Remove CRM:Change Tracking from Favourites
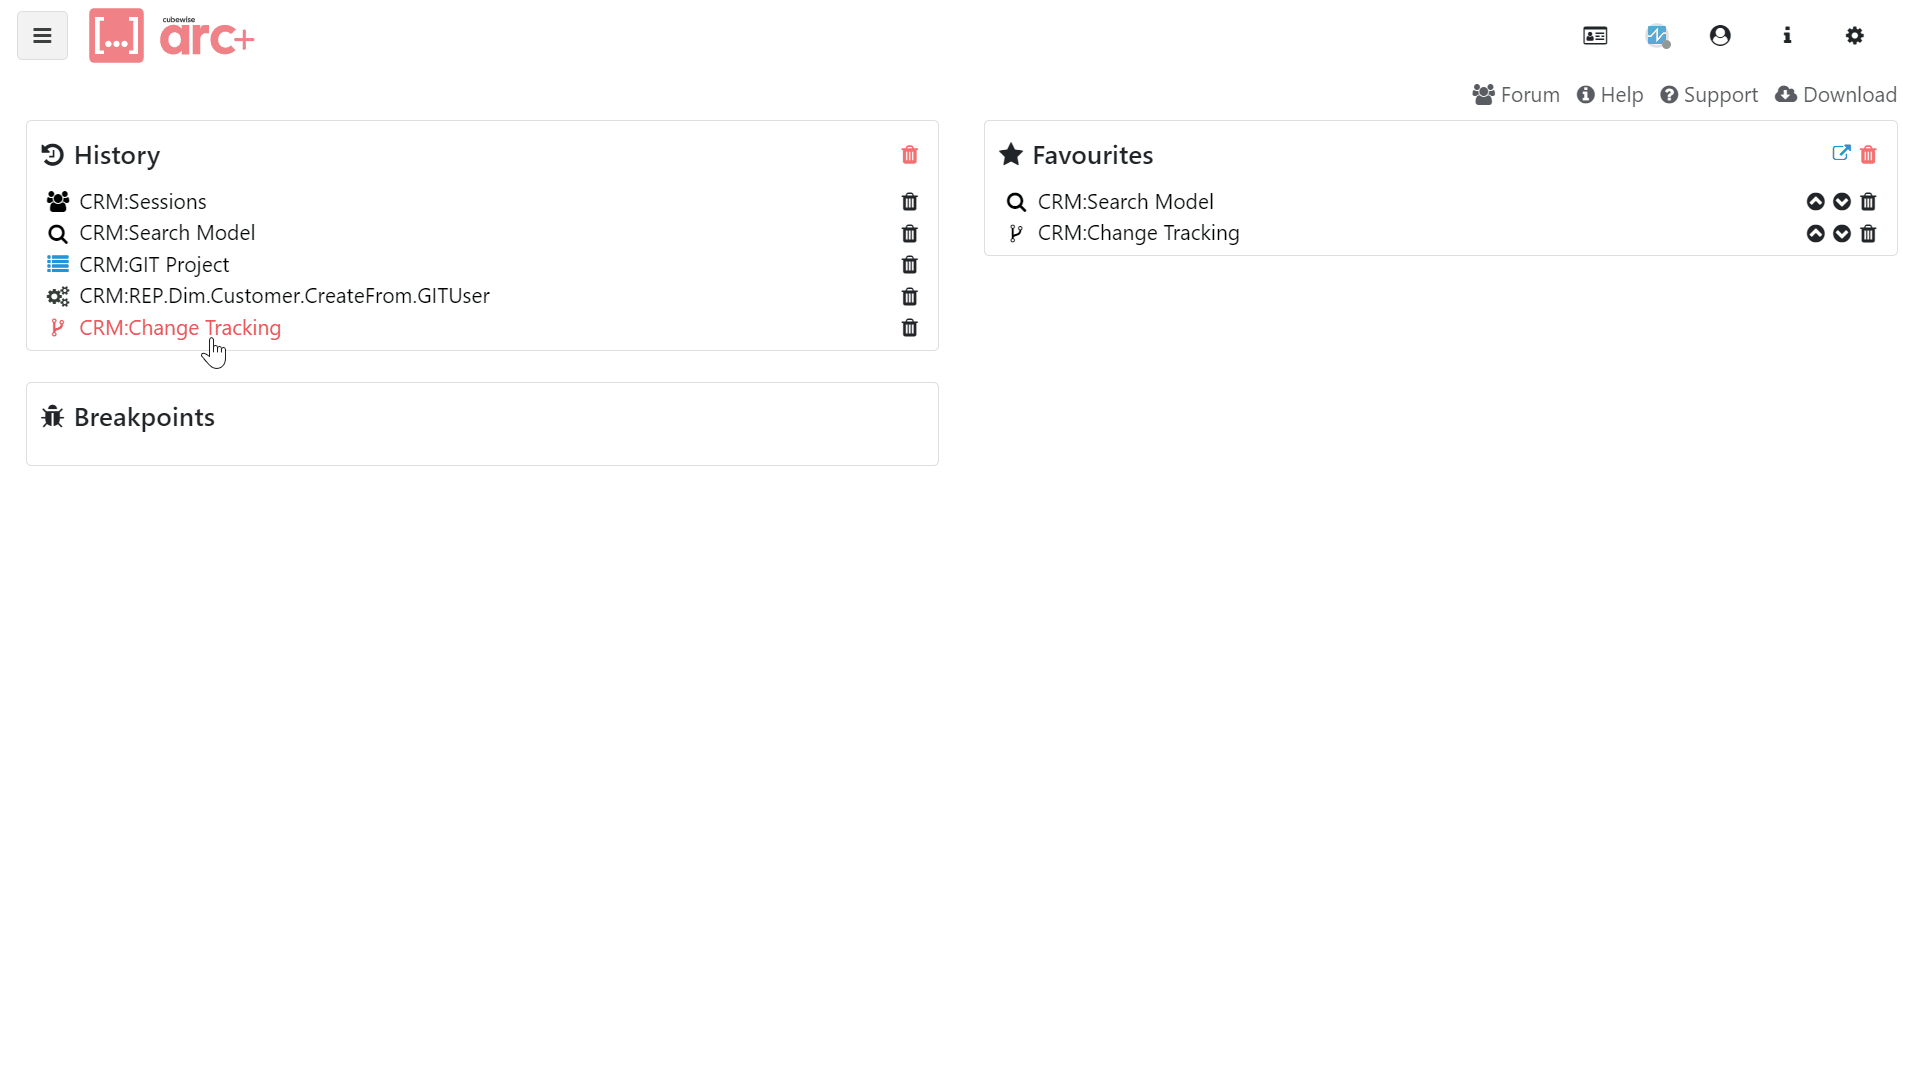Screen dimensions: 1920x1080 [x=1868, y=234]
